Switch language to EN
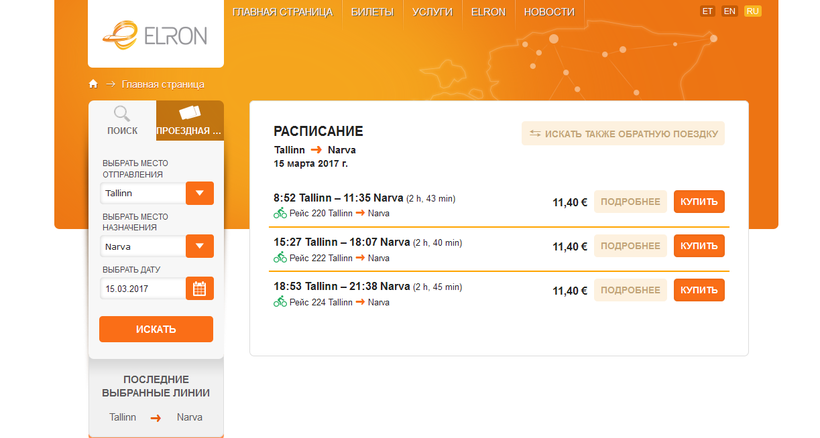The image size is (820, 438). point(730,11)
